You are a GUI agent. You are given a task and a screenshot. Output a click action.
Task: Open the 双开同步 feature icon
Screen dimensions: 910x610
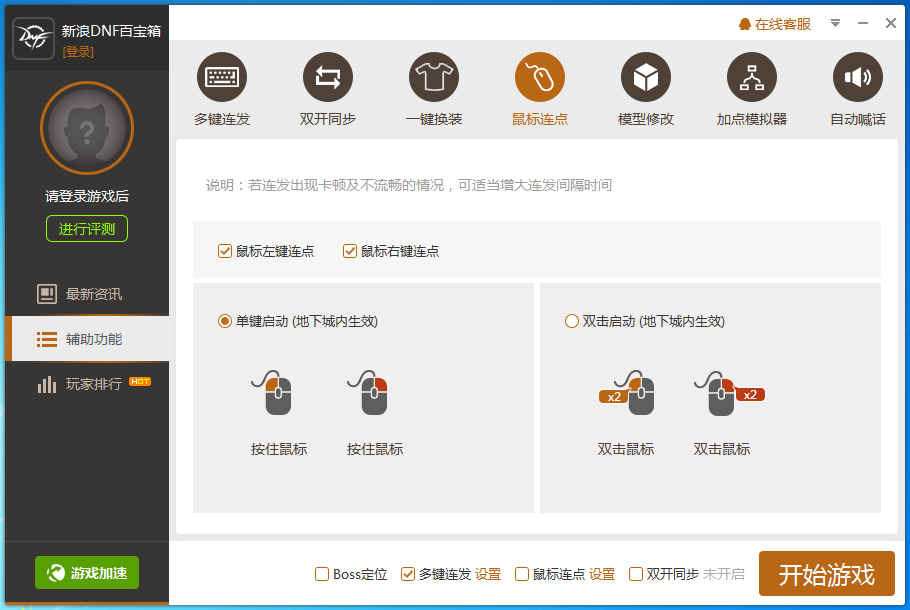click(x=327, y=76)
